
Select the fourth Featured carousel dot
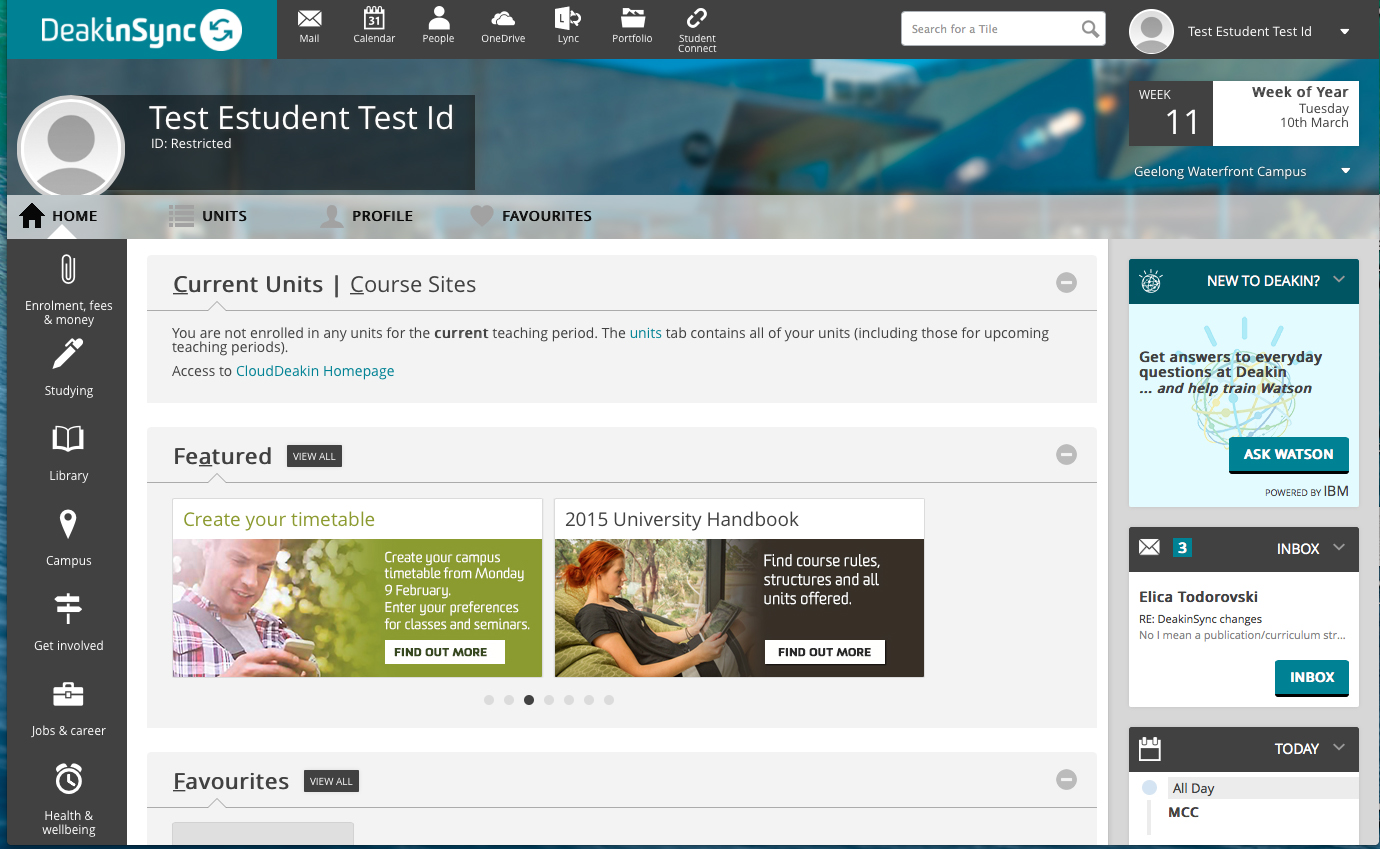coord(549,700)
